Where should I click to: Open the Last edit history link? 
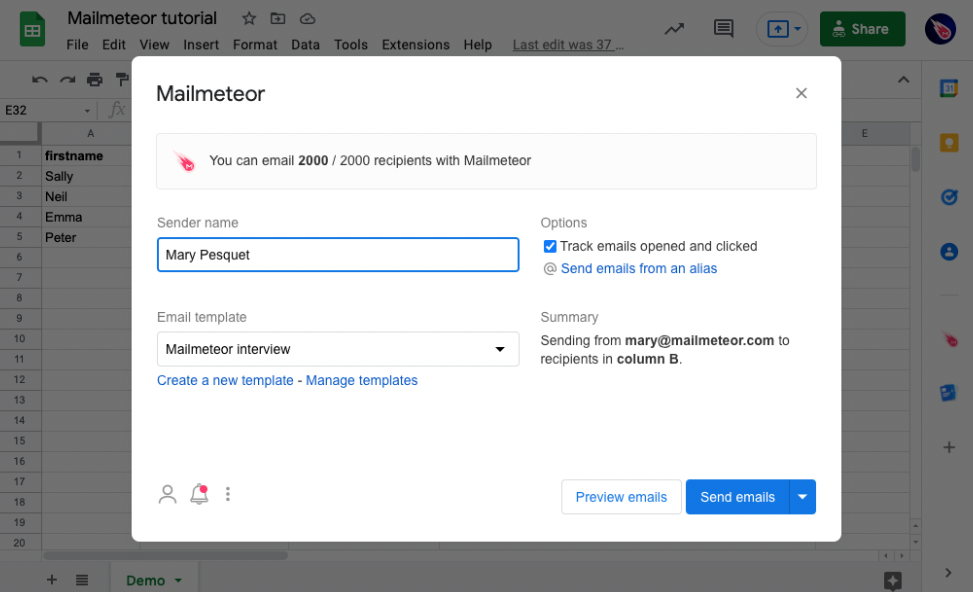[568, 45]
